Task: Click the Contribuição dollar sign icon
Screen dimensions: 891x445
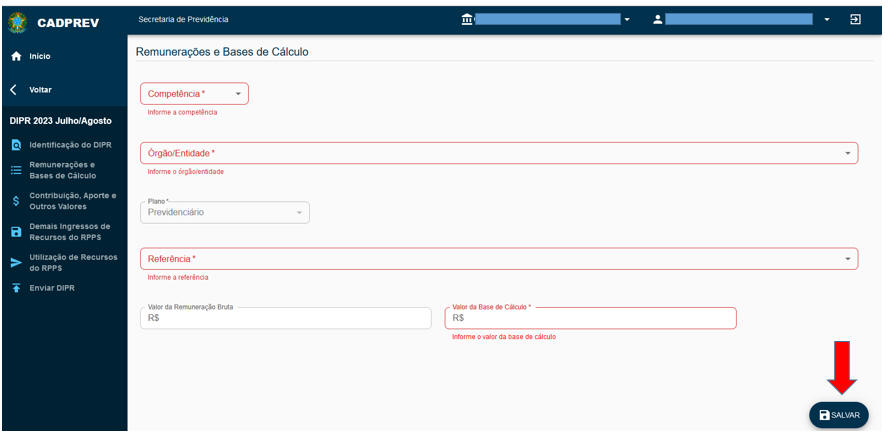Action: point(16,201)
